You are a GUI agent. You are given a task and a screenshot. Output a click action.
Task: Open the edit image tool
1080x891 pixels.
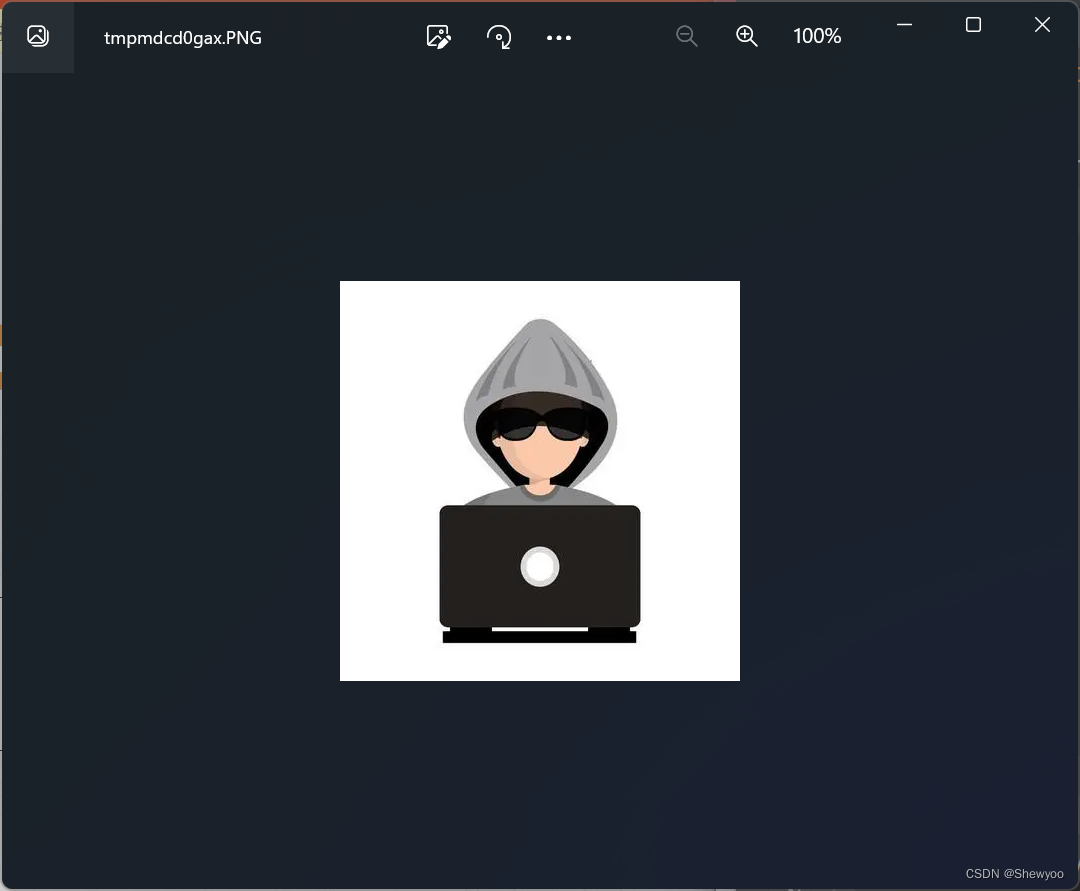(439, 36)
